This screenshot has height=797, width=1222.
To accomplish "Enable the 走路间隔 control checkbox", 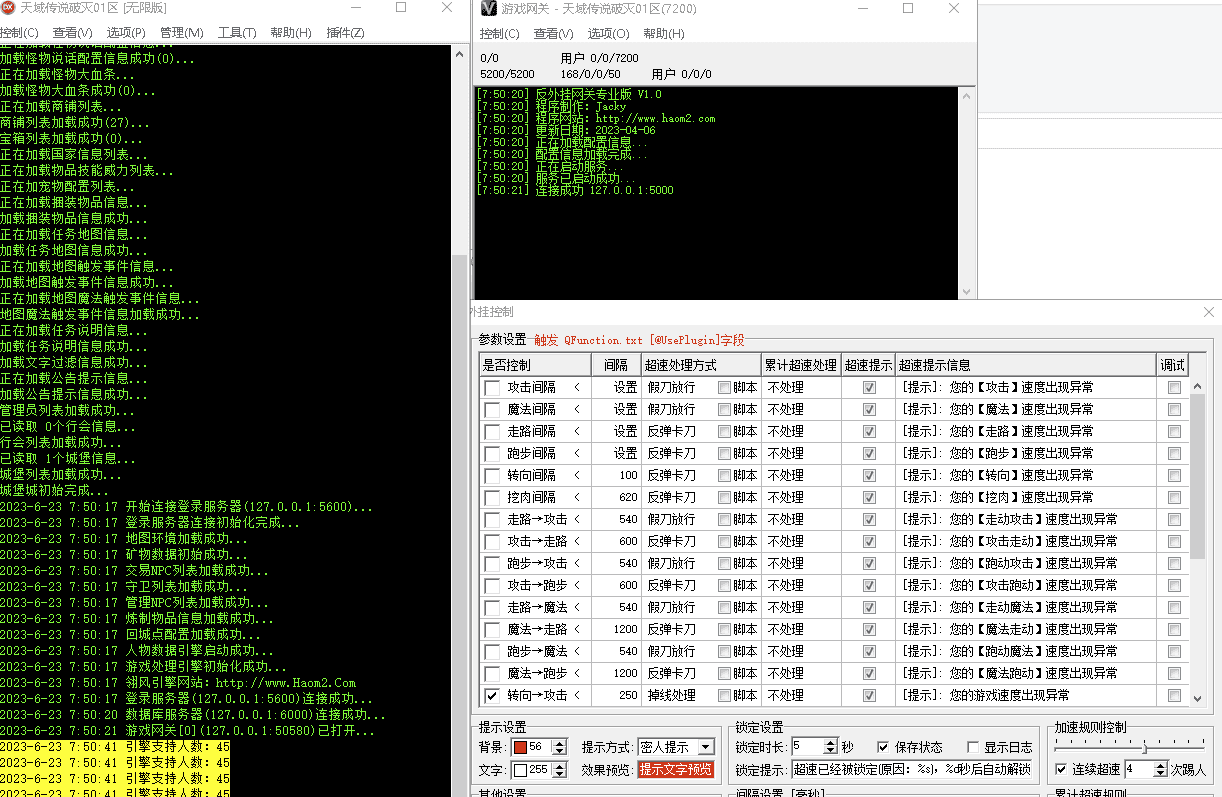I will [x=492, y=431].
